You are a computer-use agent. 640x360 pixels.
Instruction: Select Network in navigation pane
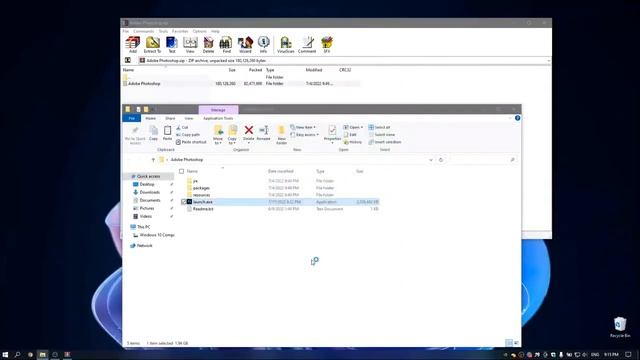(144, 246)
